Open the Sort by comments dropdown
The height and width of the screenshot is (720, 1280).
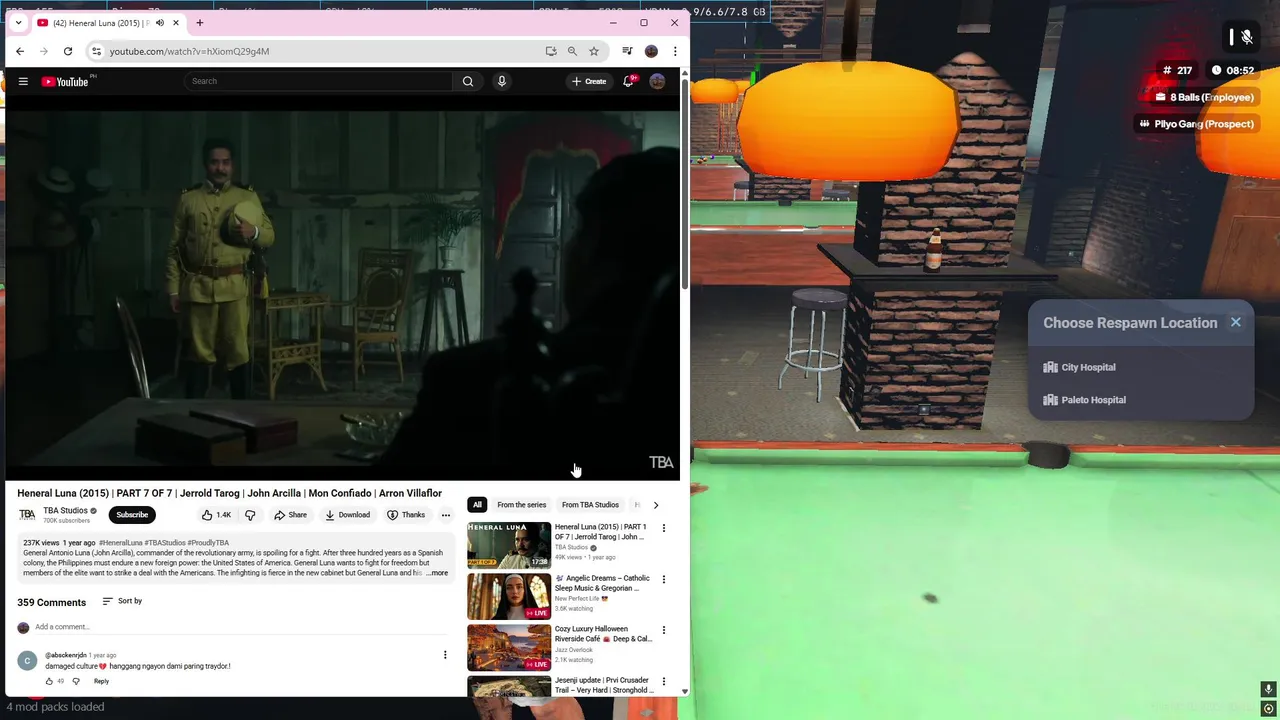tap(122, 601)
